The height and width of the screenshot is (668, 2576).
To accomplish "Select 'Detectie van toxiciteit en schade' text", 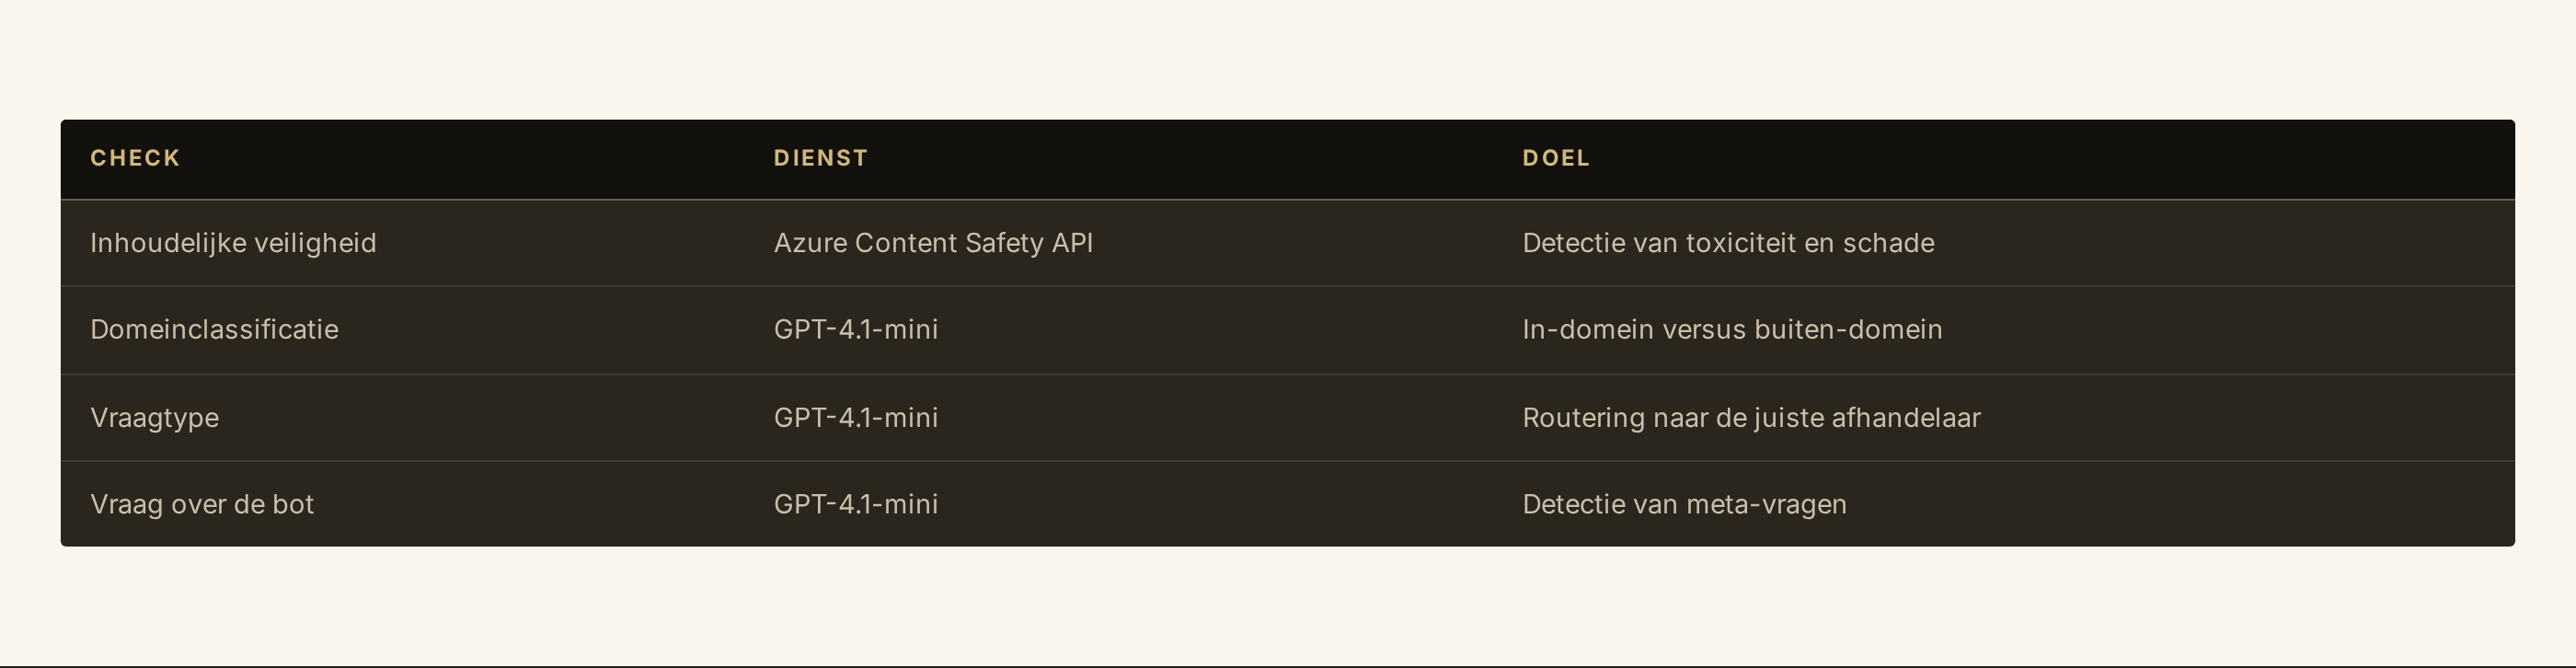I will click(1727, 243).
